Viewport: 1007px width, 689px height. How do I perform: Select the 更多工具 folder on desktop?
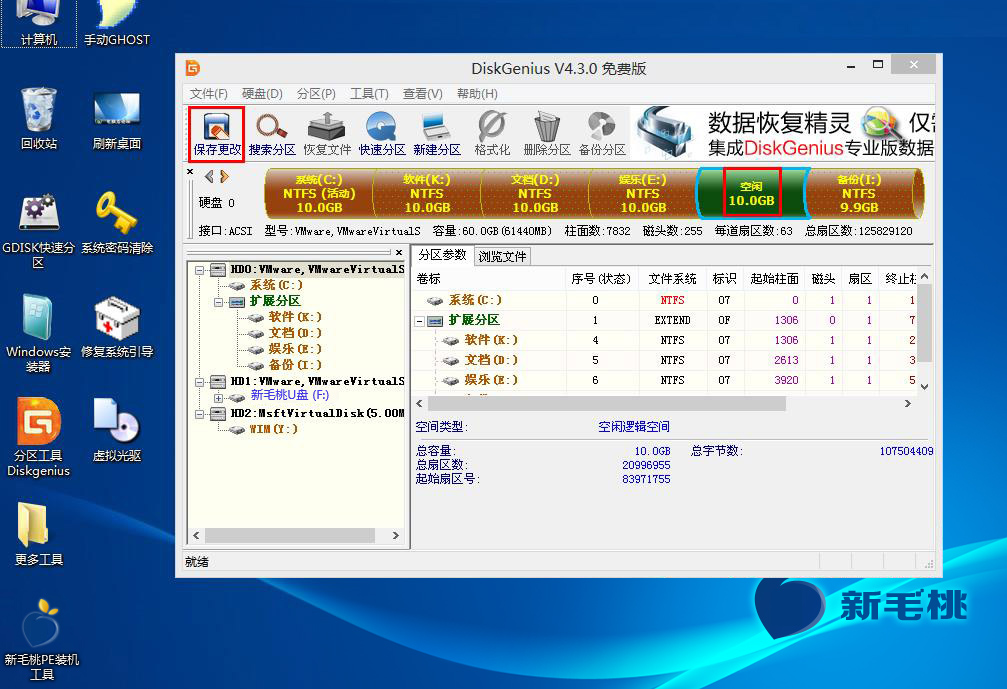click(x=39, y=534)
